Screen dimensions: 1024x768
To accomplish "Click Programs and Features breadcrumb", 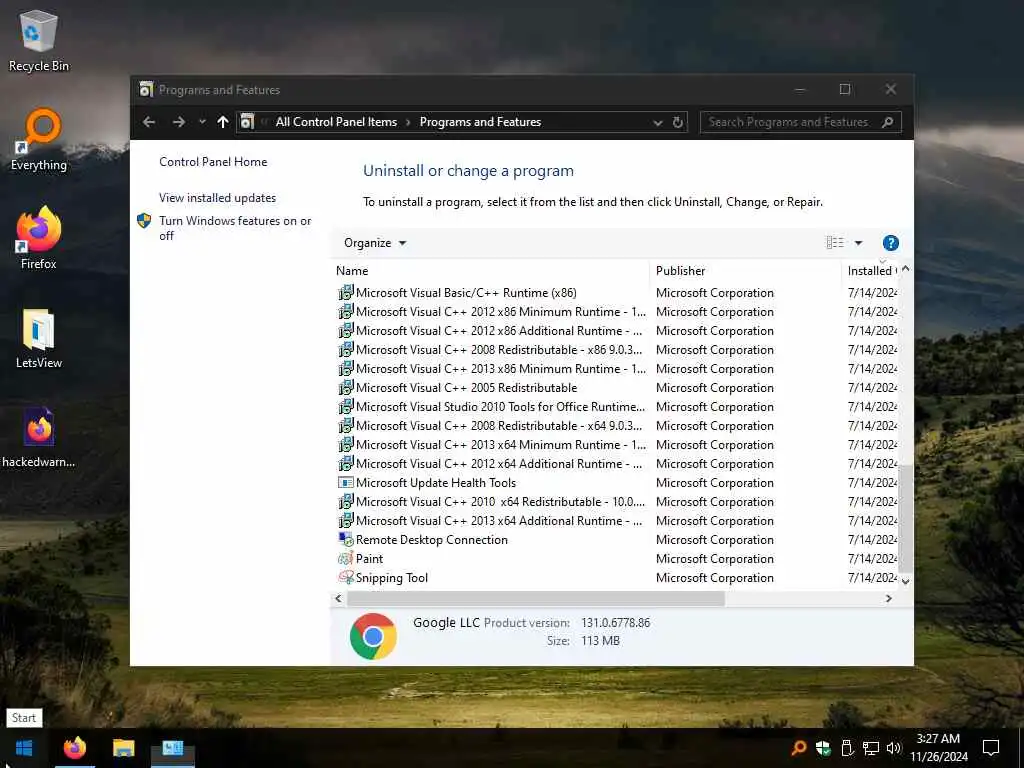I will pos(480,122).
